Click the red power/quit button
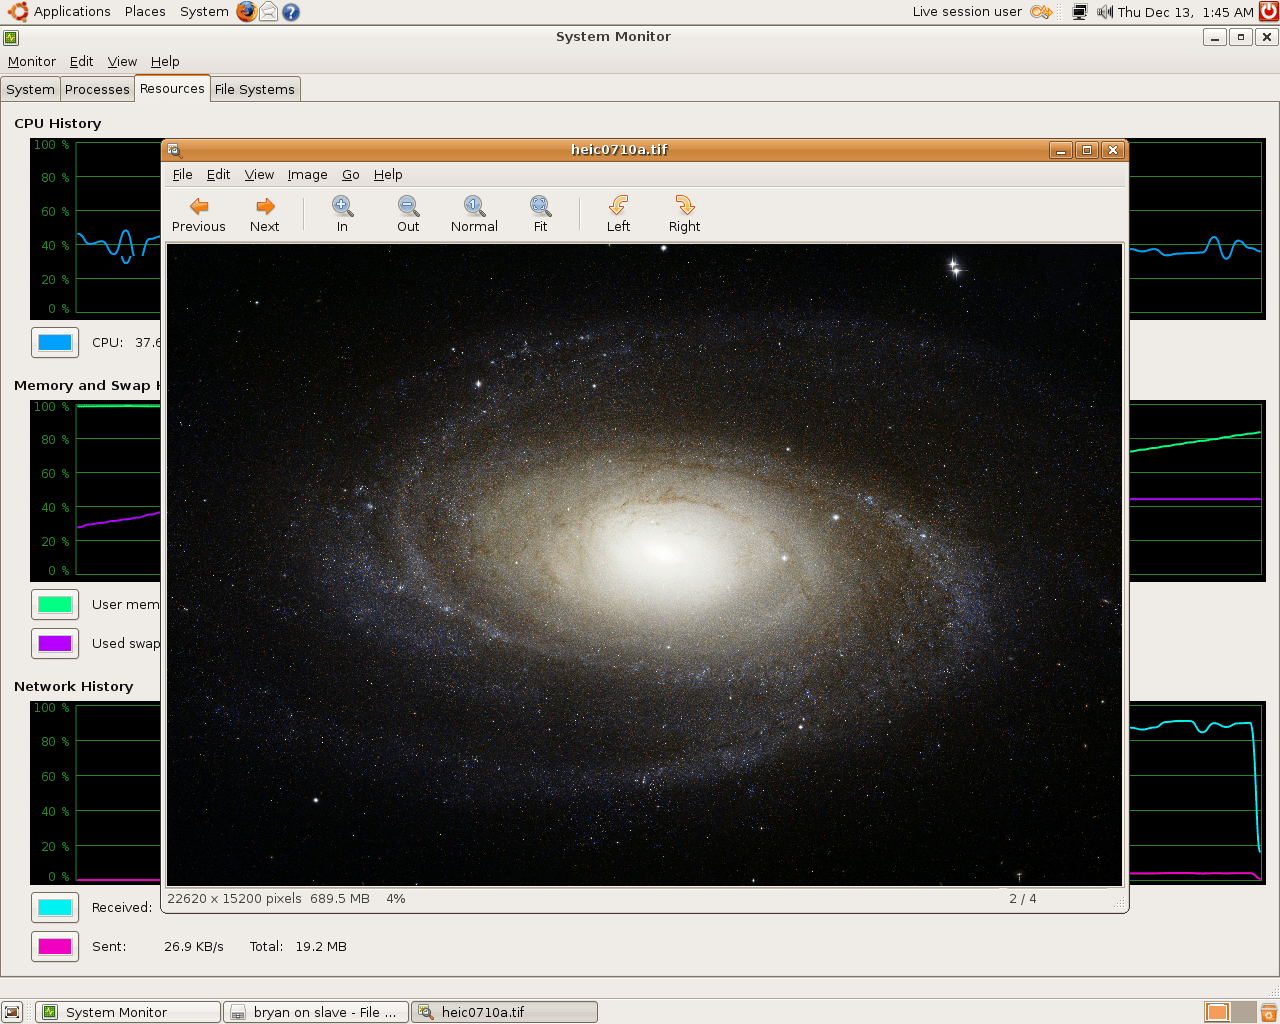This screenshot has height=1024, width=1280. [x=1269, y=12]
